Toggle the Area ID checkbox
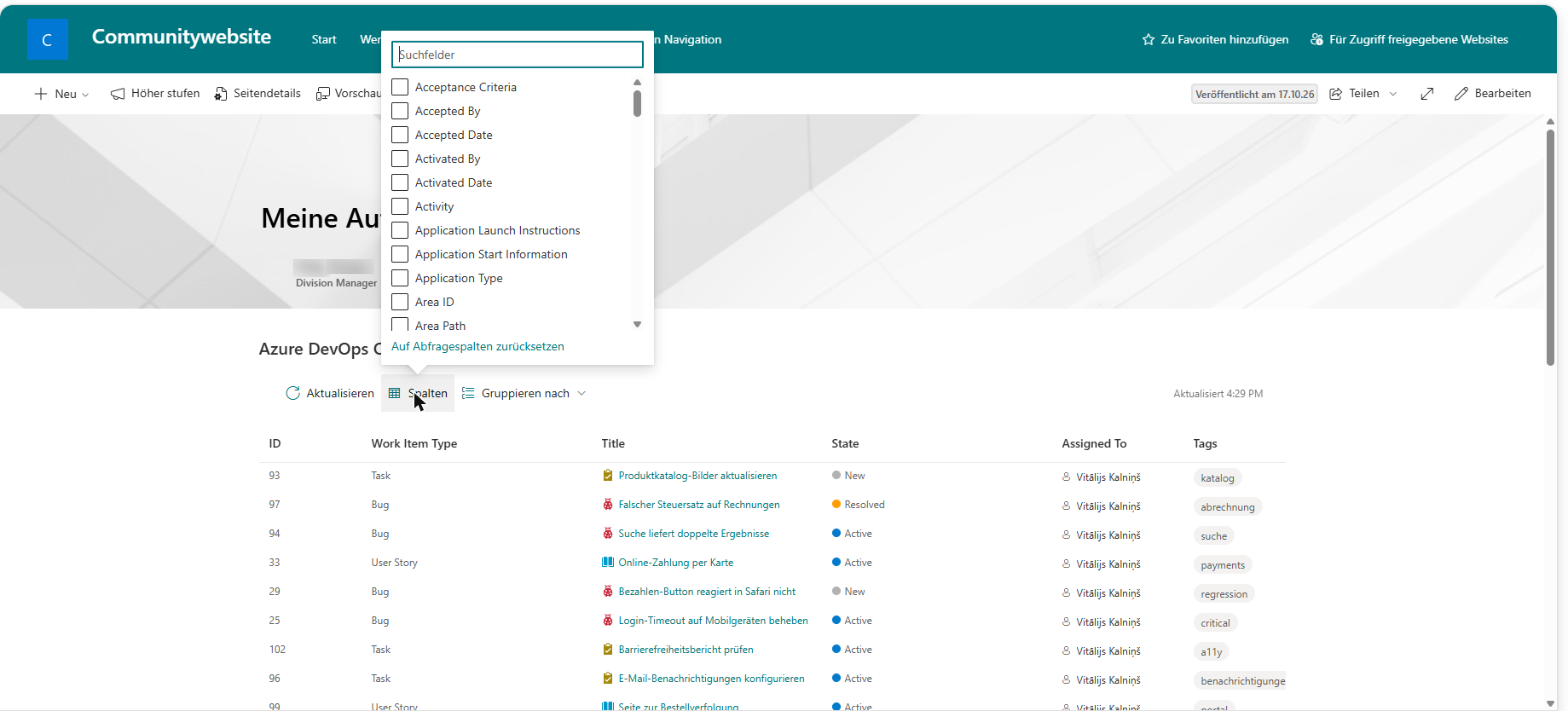This screenshot has height=711, width=1568. (x=400, y=302)
